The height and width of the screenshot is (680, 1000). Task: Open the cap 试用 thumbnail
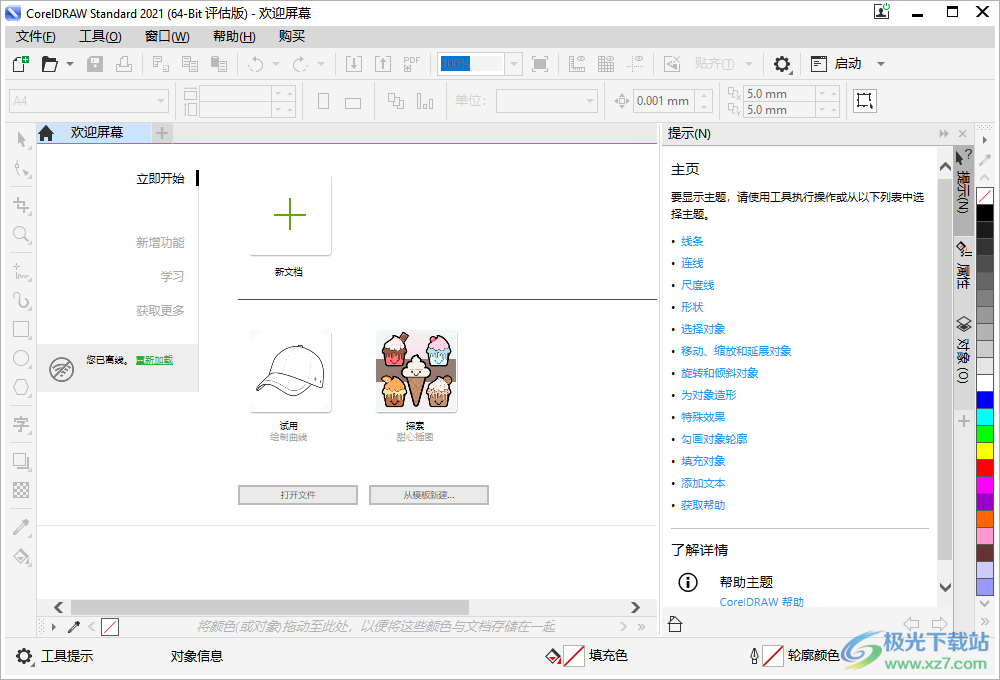click(290, 372)
